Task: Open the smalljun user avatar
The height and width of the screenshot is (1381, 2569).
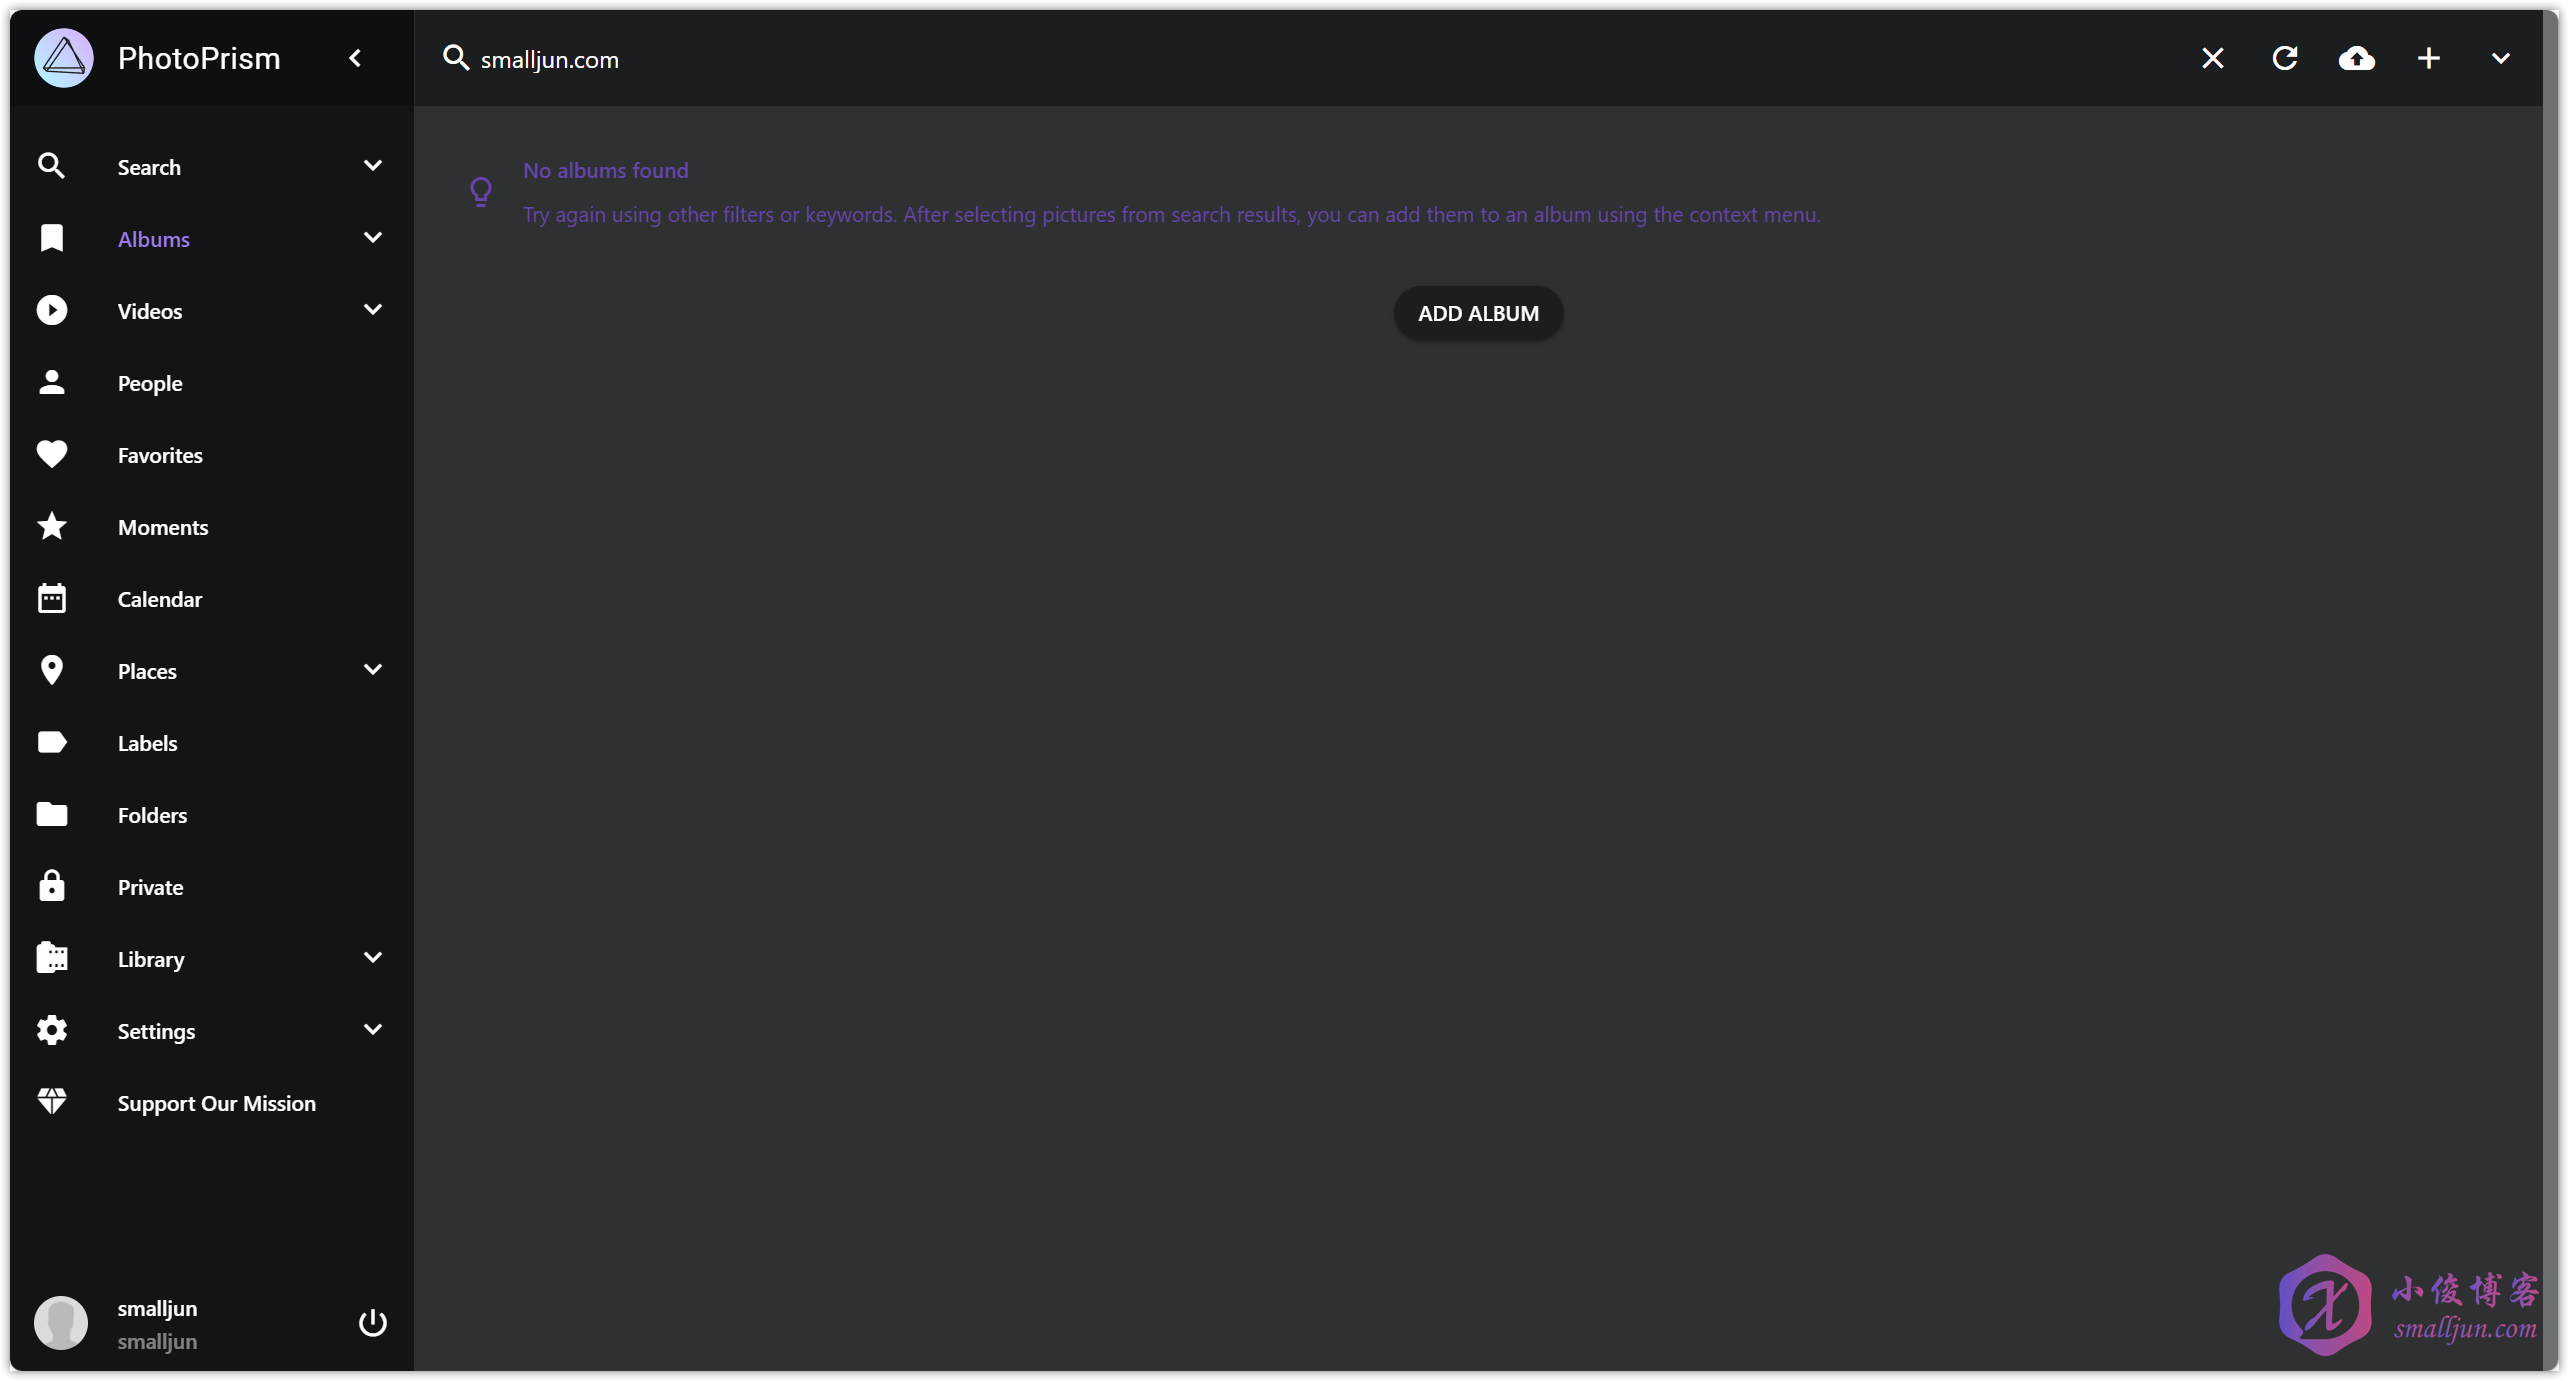Action: pos(60,1323)
